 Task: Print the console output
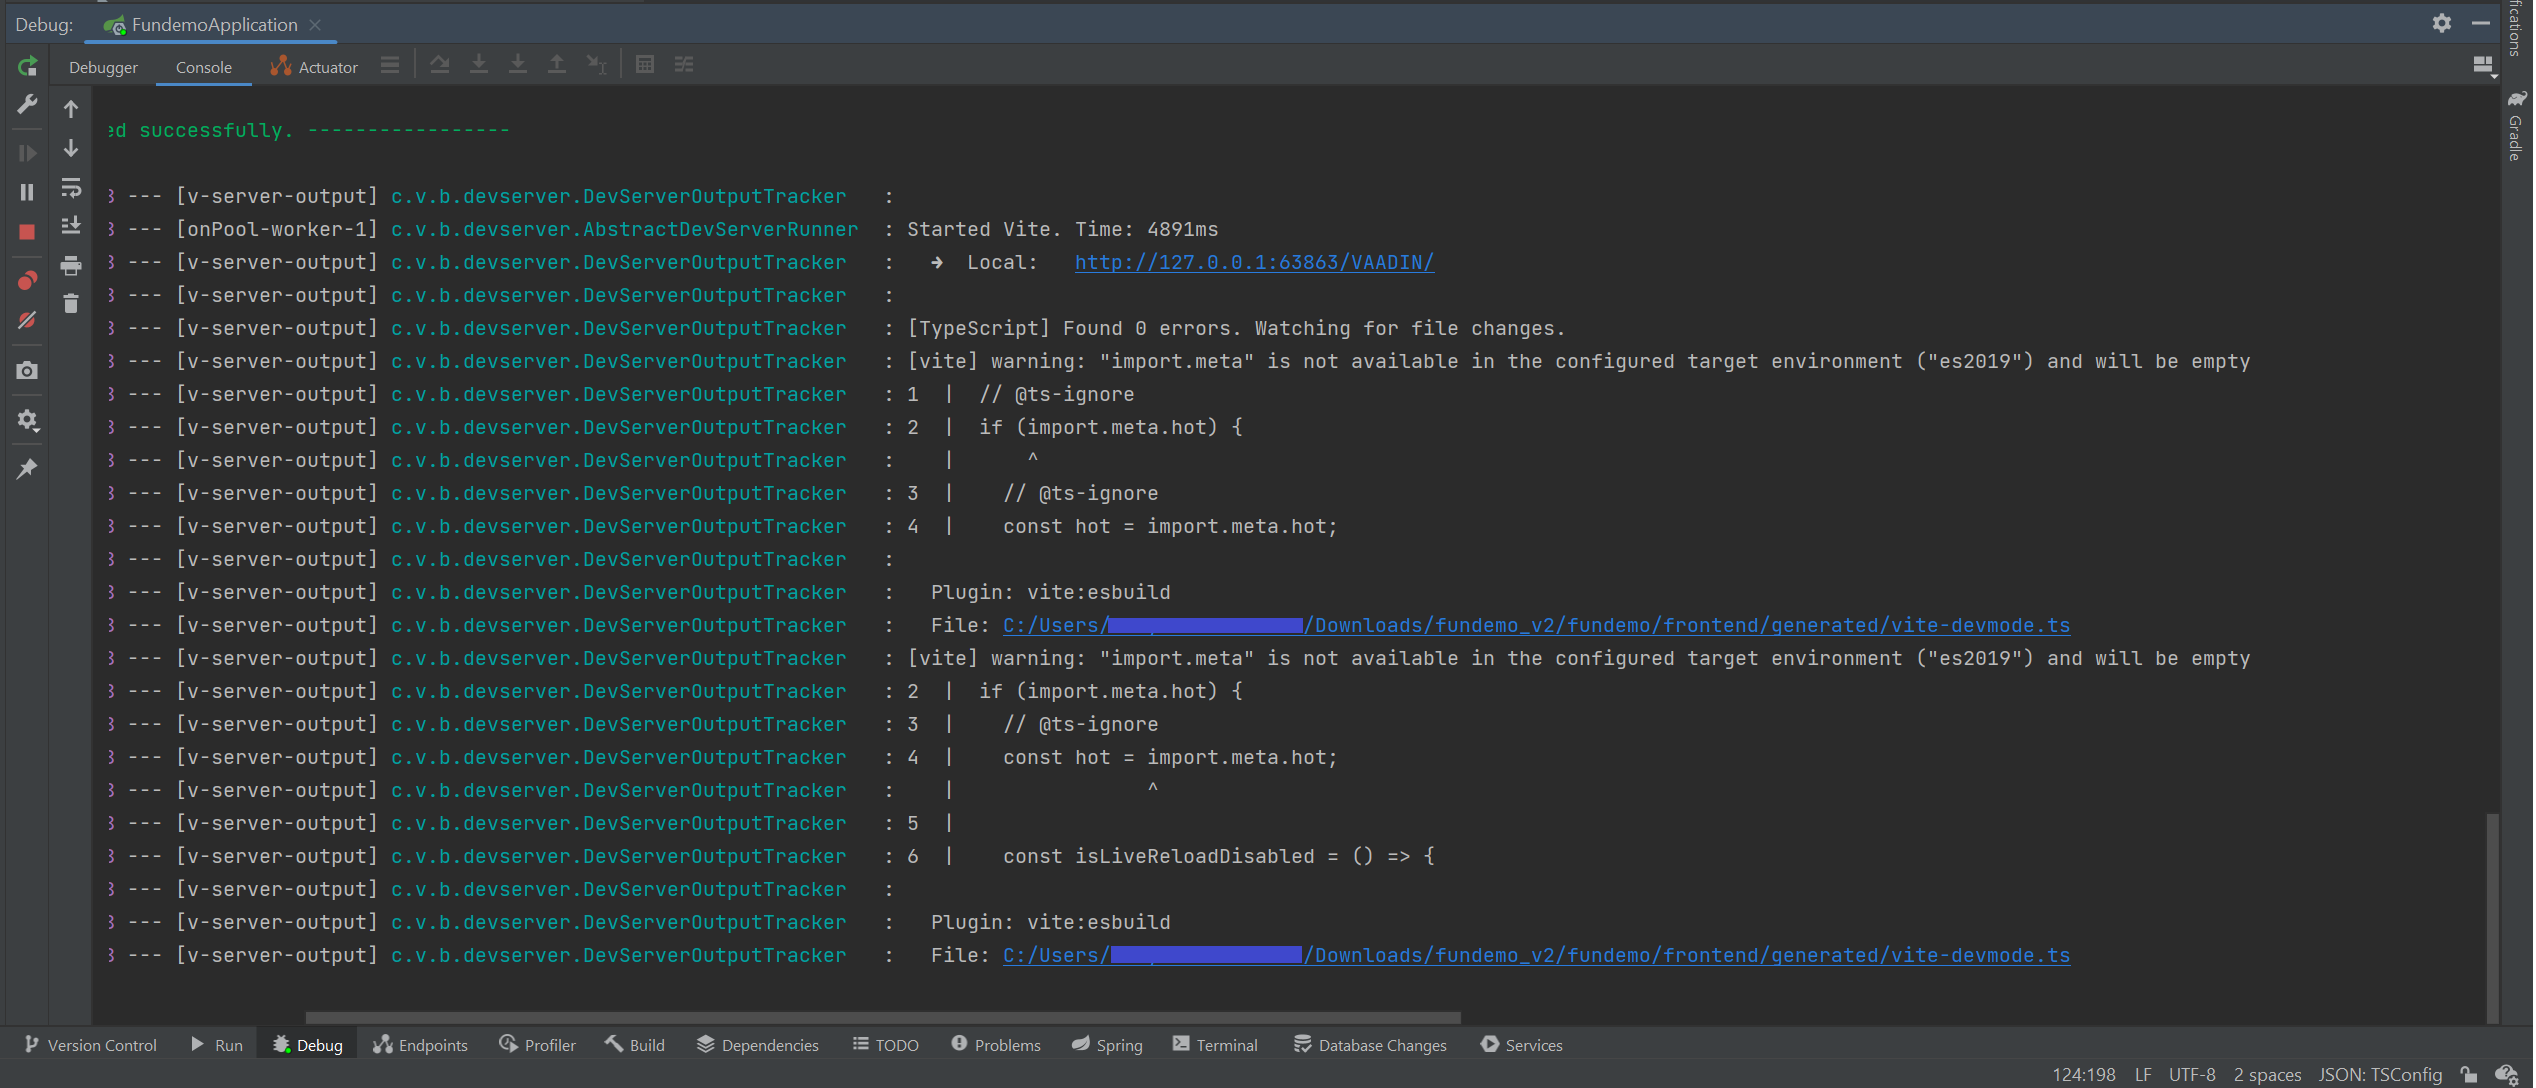(x=71, y=265)
